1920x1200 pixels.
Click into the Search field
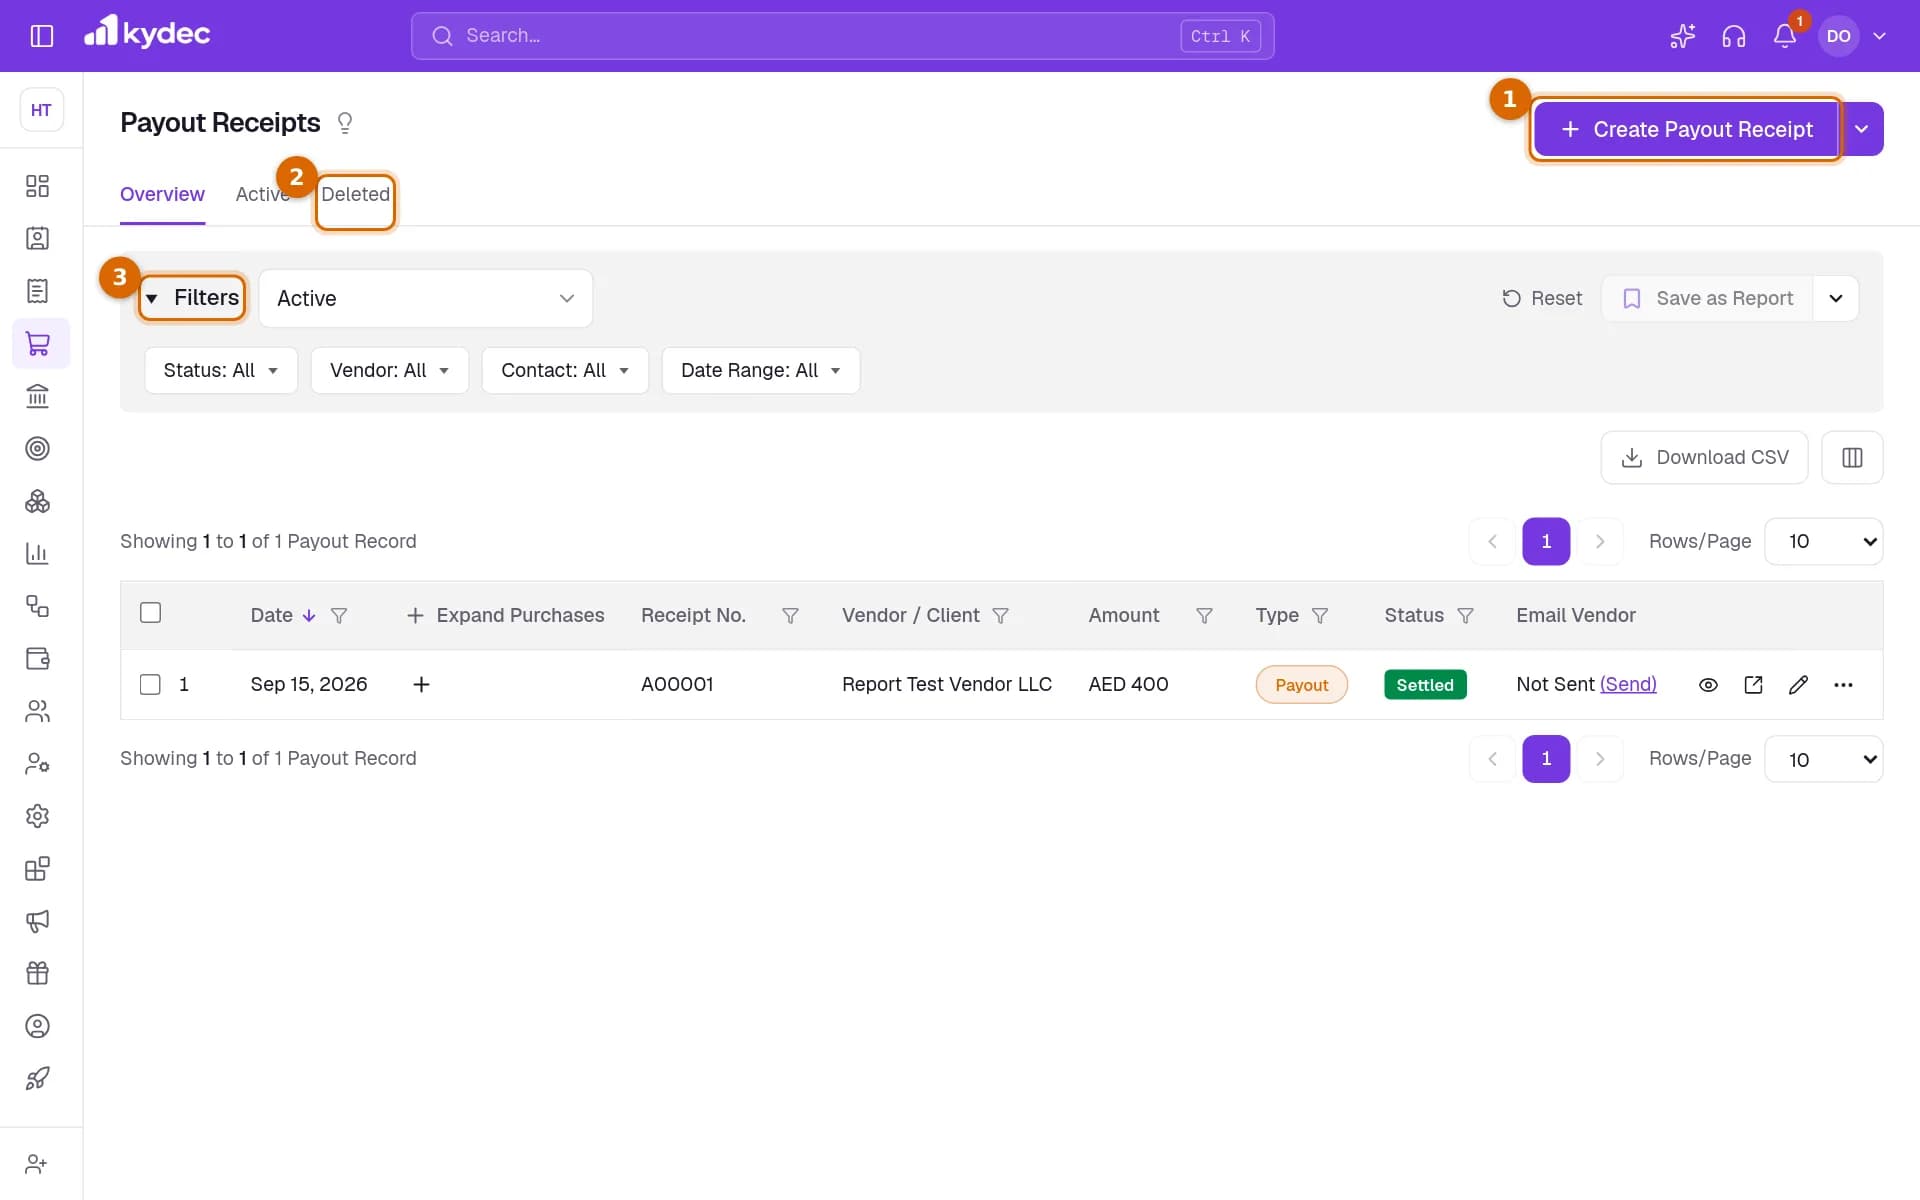pyautogui.click(x=842, y=36)
